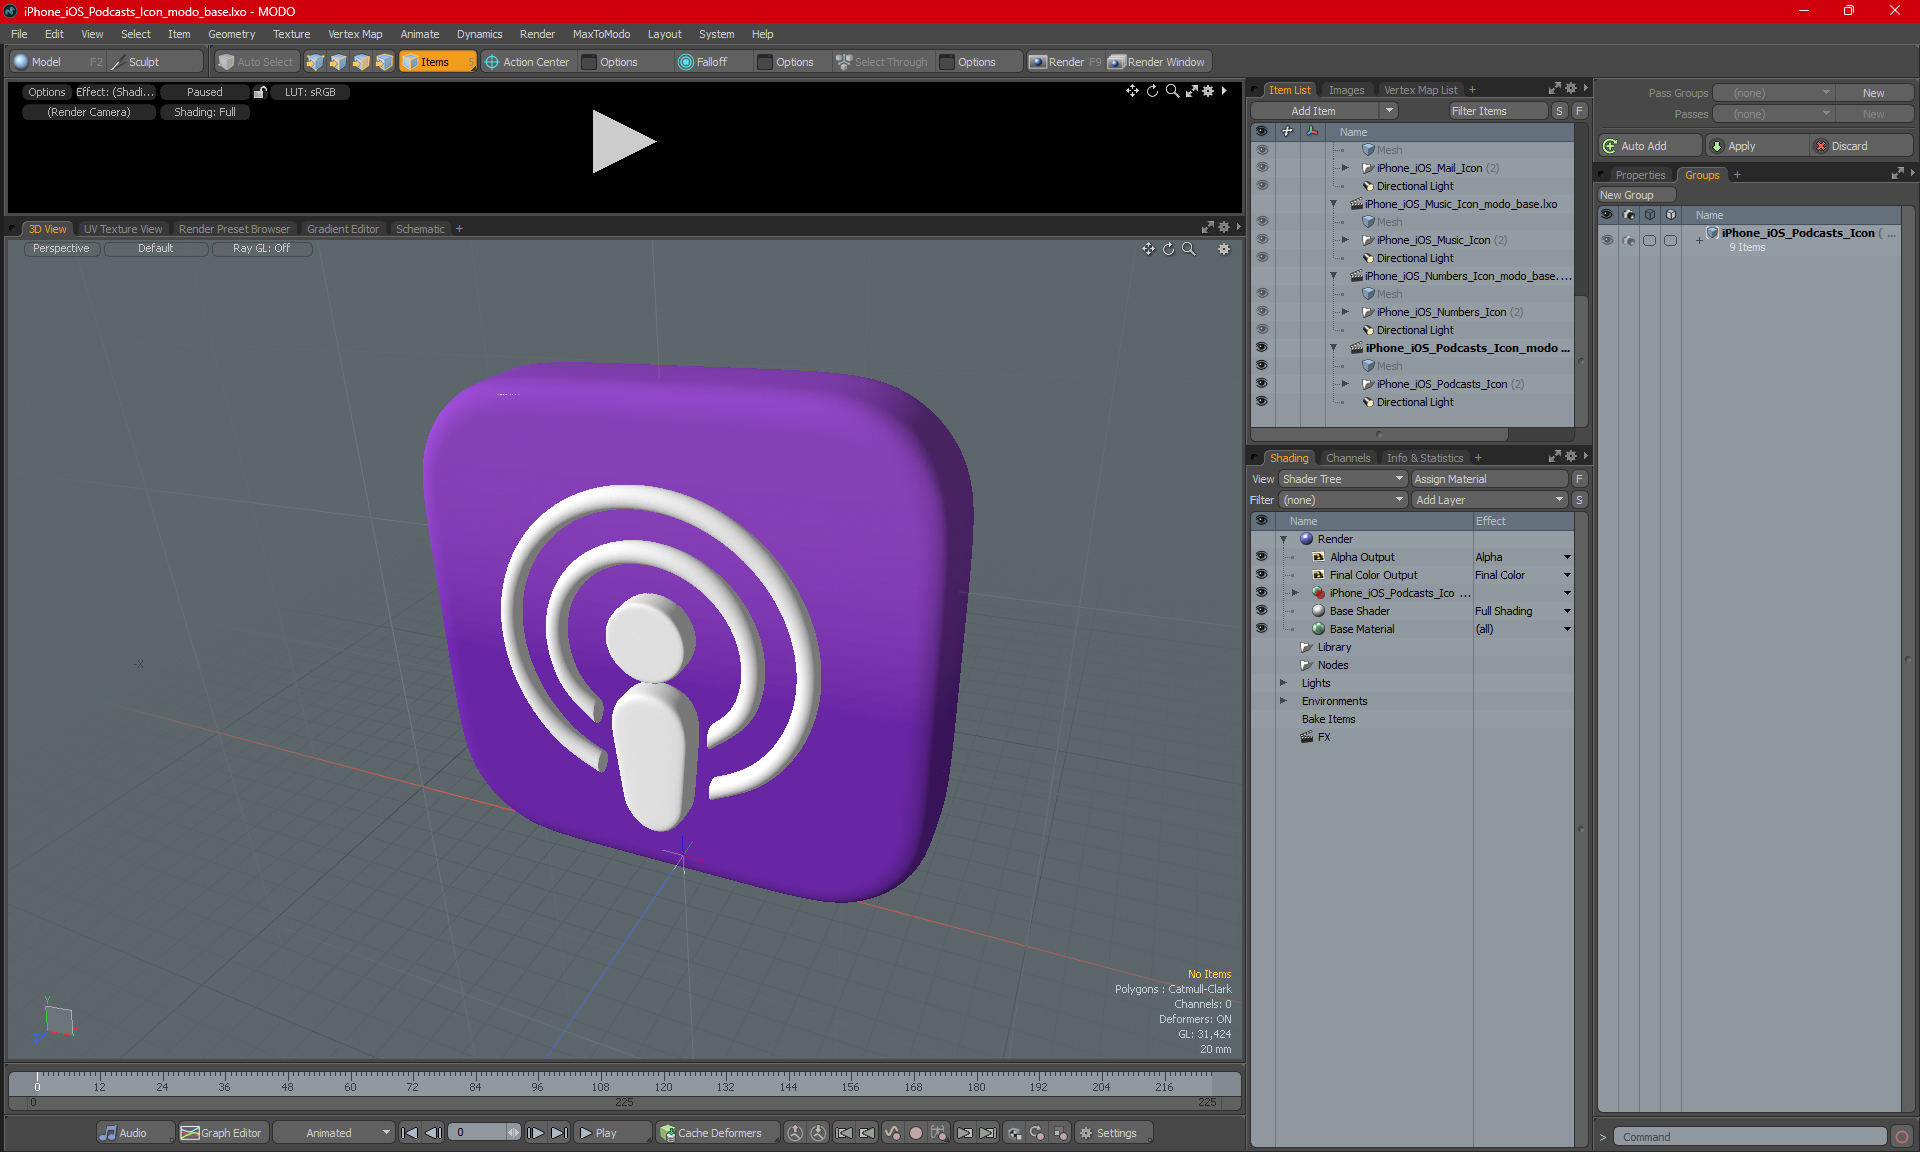Expand the Environments group in Shader Tree
The image size is (1920, 1152).
click(x=1283, y=701)
